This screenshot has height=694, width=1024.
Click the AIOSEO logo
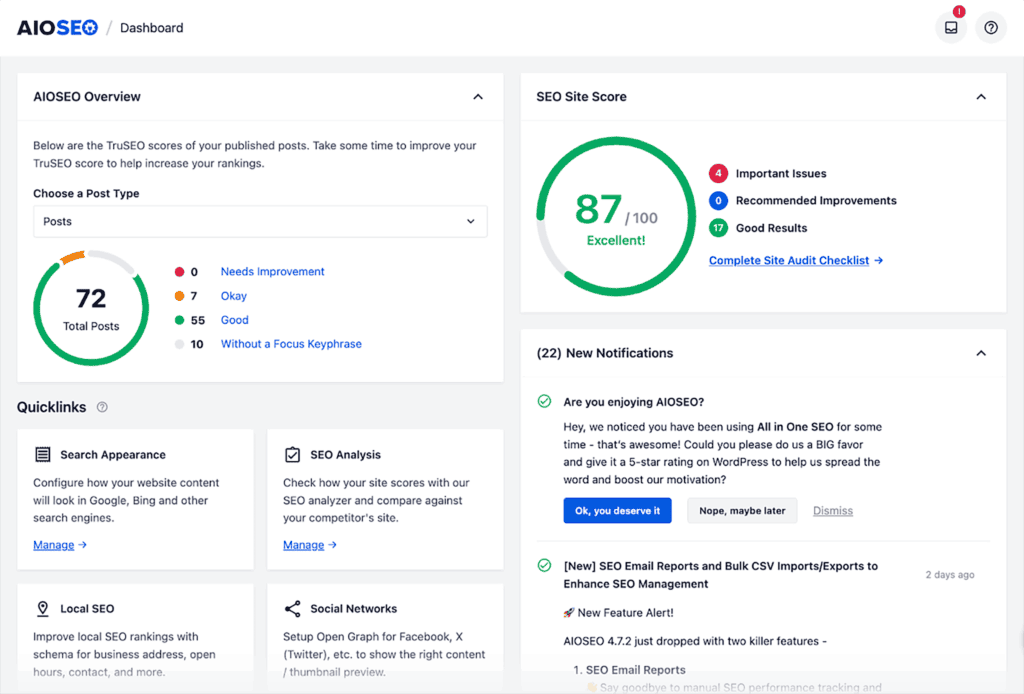click(x=57, y=28)
